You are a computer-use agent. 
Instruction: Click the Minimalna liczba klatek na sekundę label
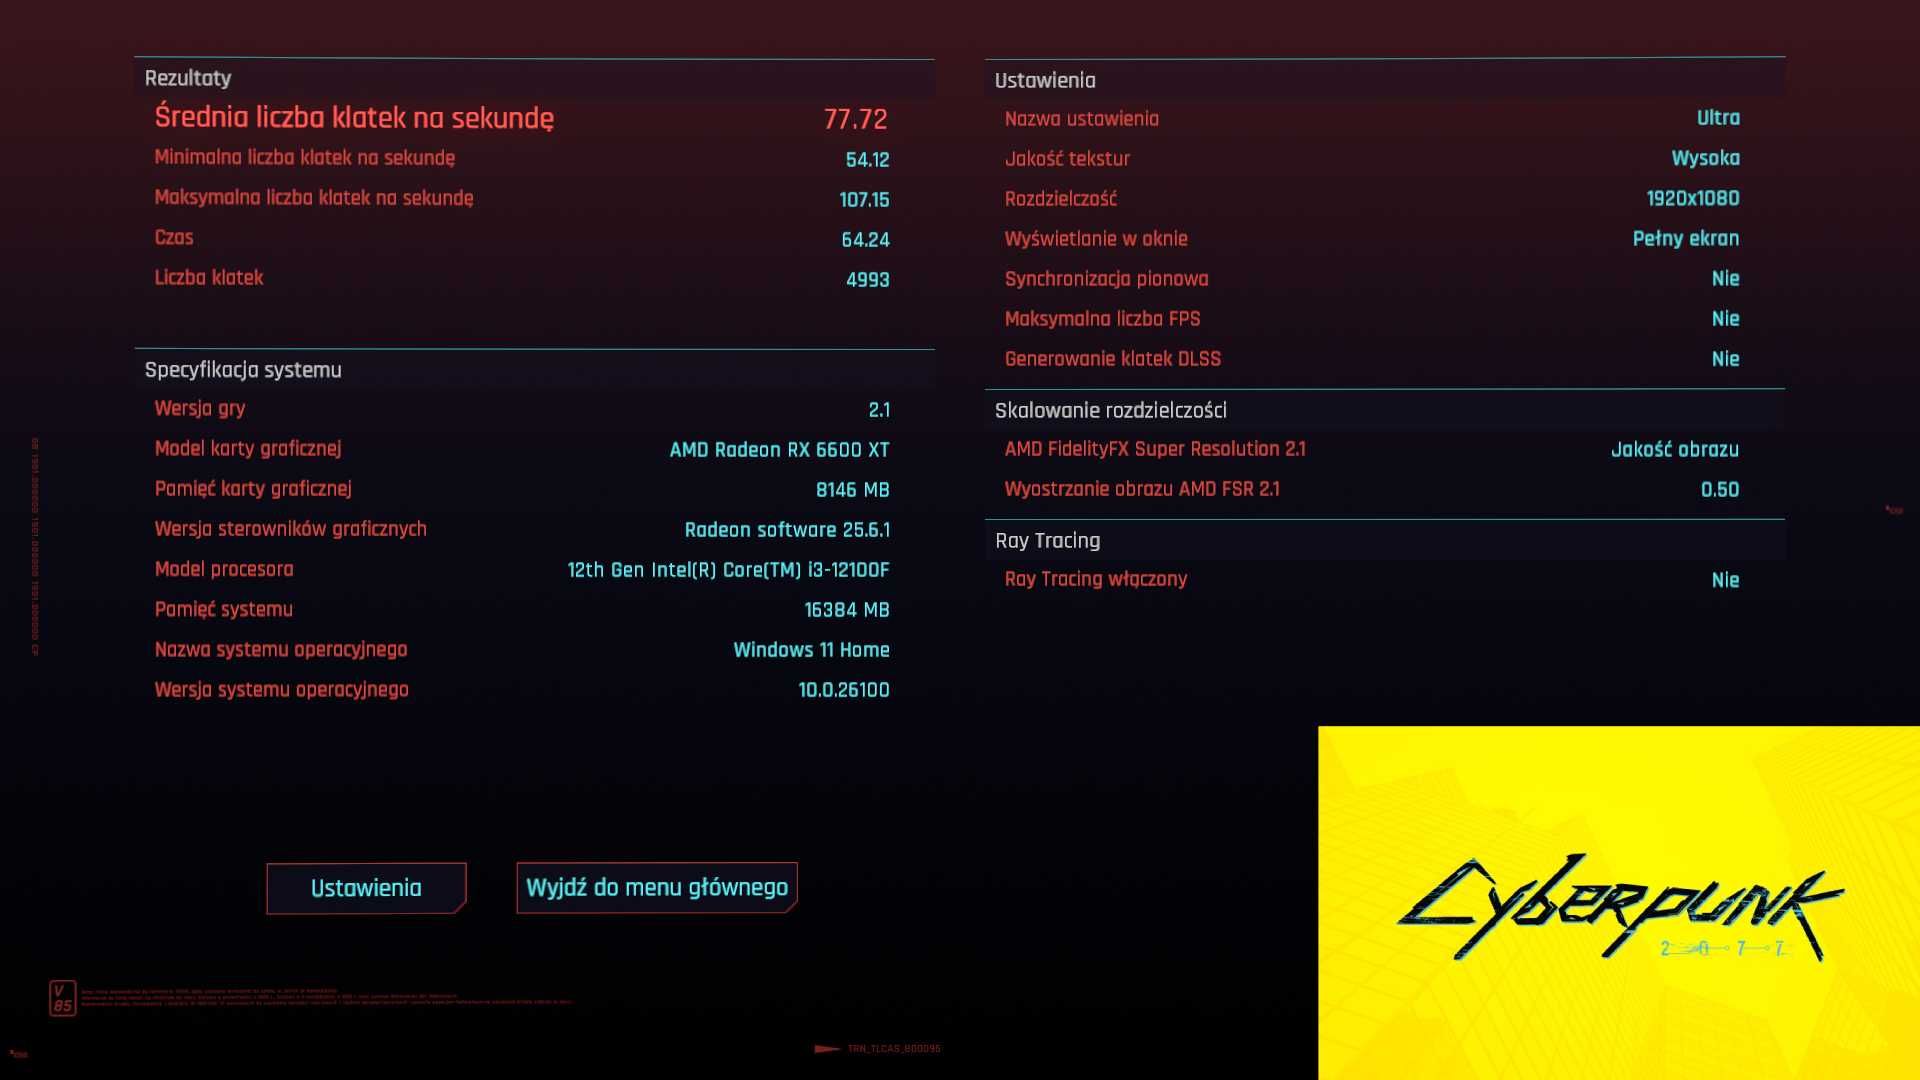305,158
